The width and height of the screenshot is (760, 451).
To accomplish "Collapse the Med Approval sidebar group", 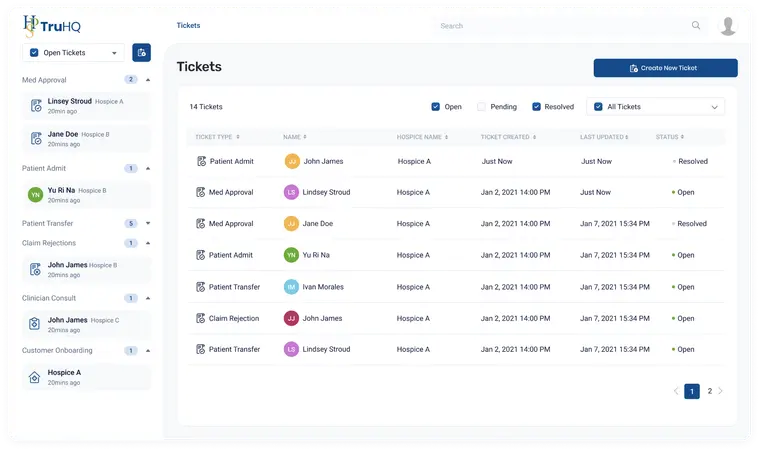I will (148, 79).
